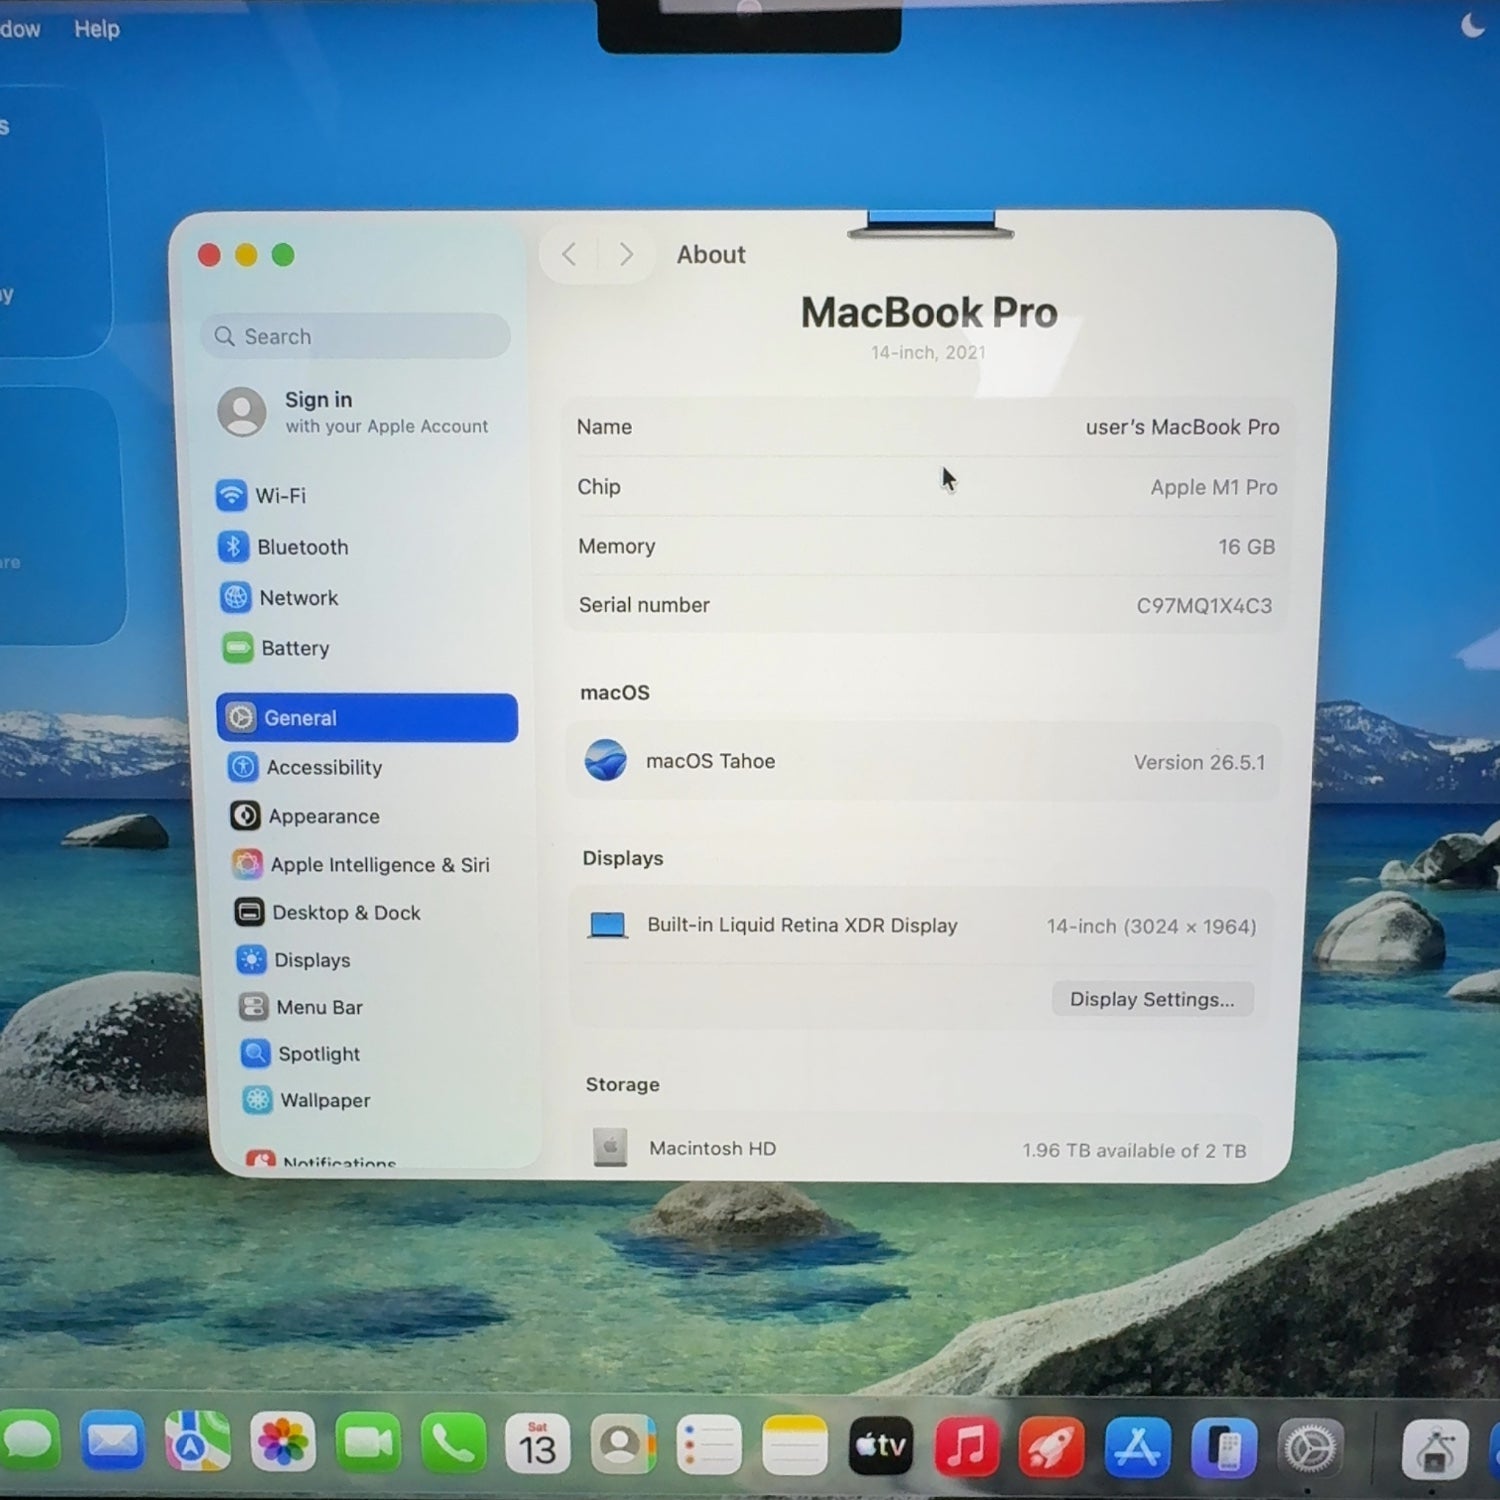Image resolution: width=1500 pixels, height=1500 pixels.
Task: Click the "MacBook Pro" heading
Action: (x=929, y=312)
